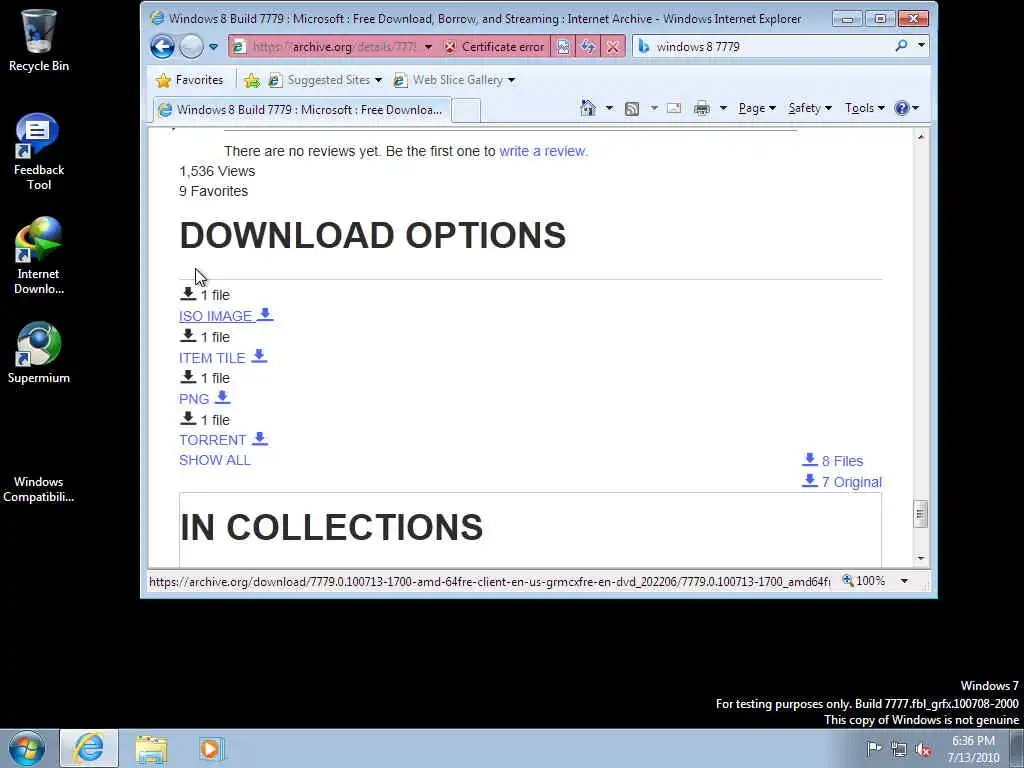Click the vertical scrollbar thumb
Viewport: 1024px width, 768px height.
coord(921,513)
